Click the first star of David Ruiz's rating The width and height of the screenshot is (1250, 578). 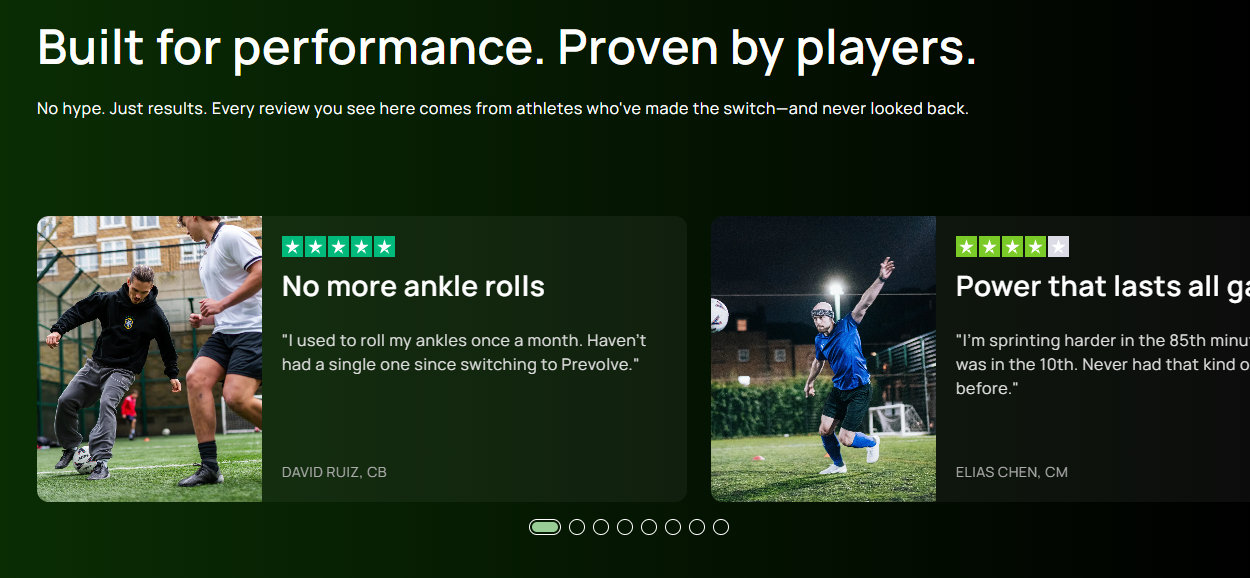point(293,247)
